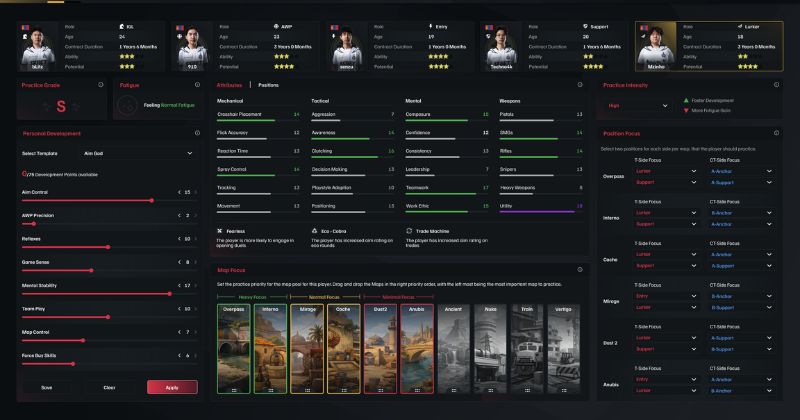The height and width of the screenshot is (420, 800).
Task: Decrease Aim Control with left arrow
Action: (179, 192)
